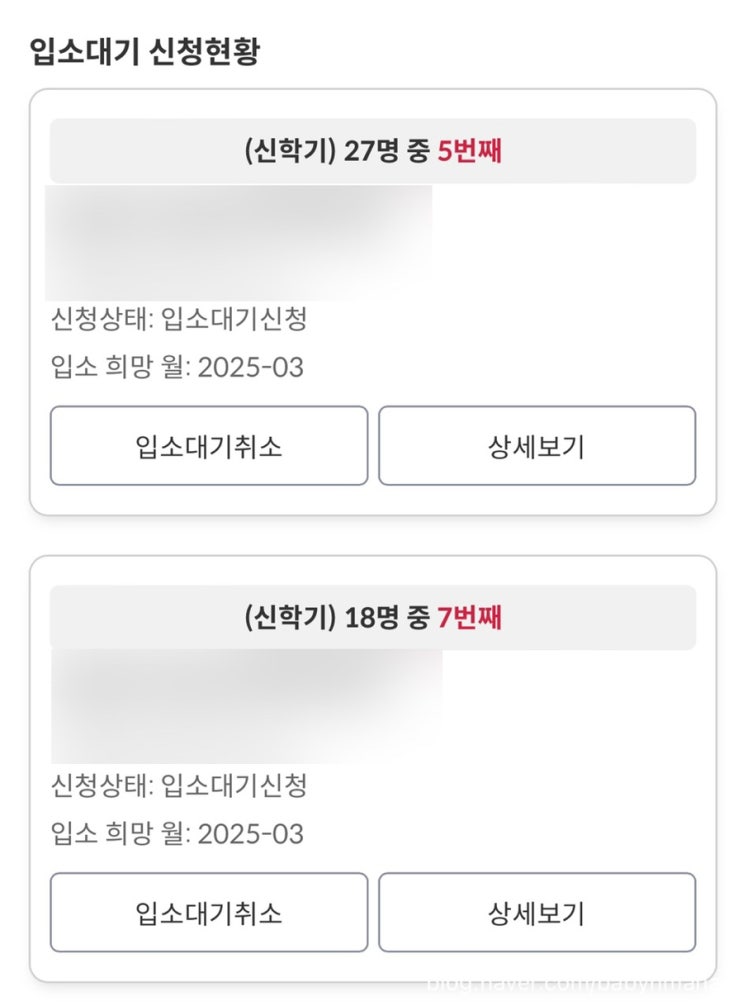Click the 2025-03 value in first card
Image resolution: width=743 pixels, height=1006 pixels.
click(x=250, y=368)
